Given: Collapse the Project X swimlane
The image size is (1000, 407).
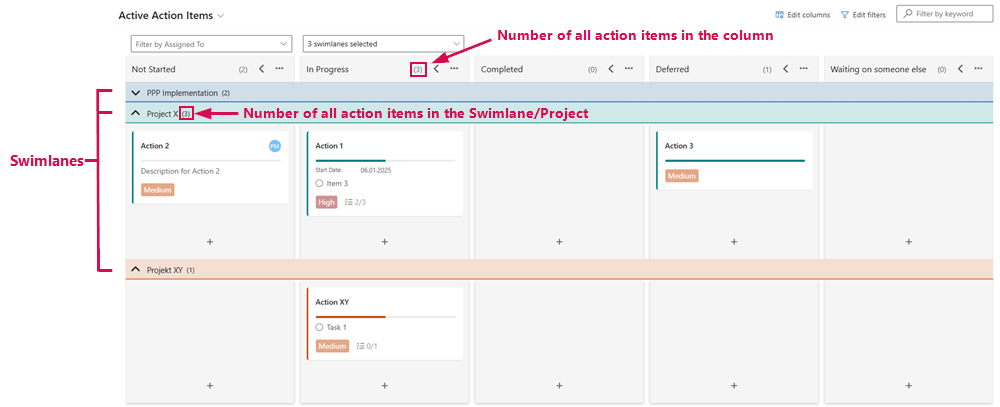Looking at the screenshot, I should coord(136,114).
